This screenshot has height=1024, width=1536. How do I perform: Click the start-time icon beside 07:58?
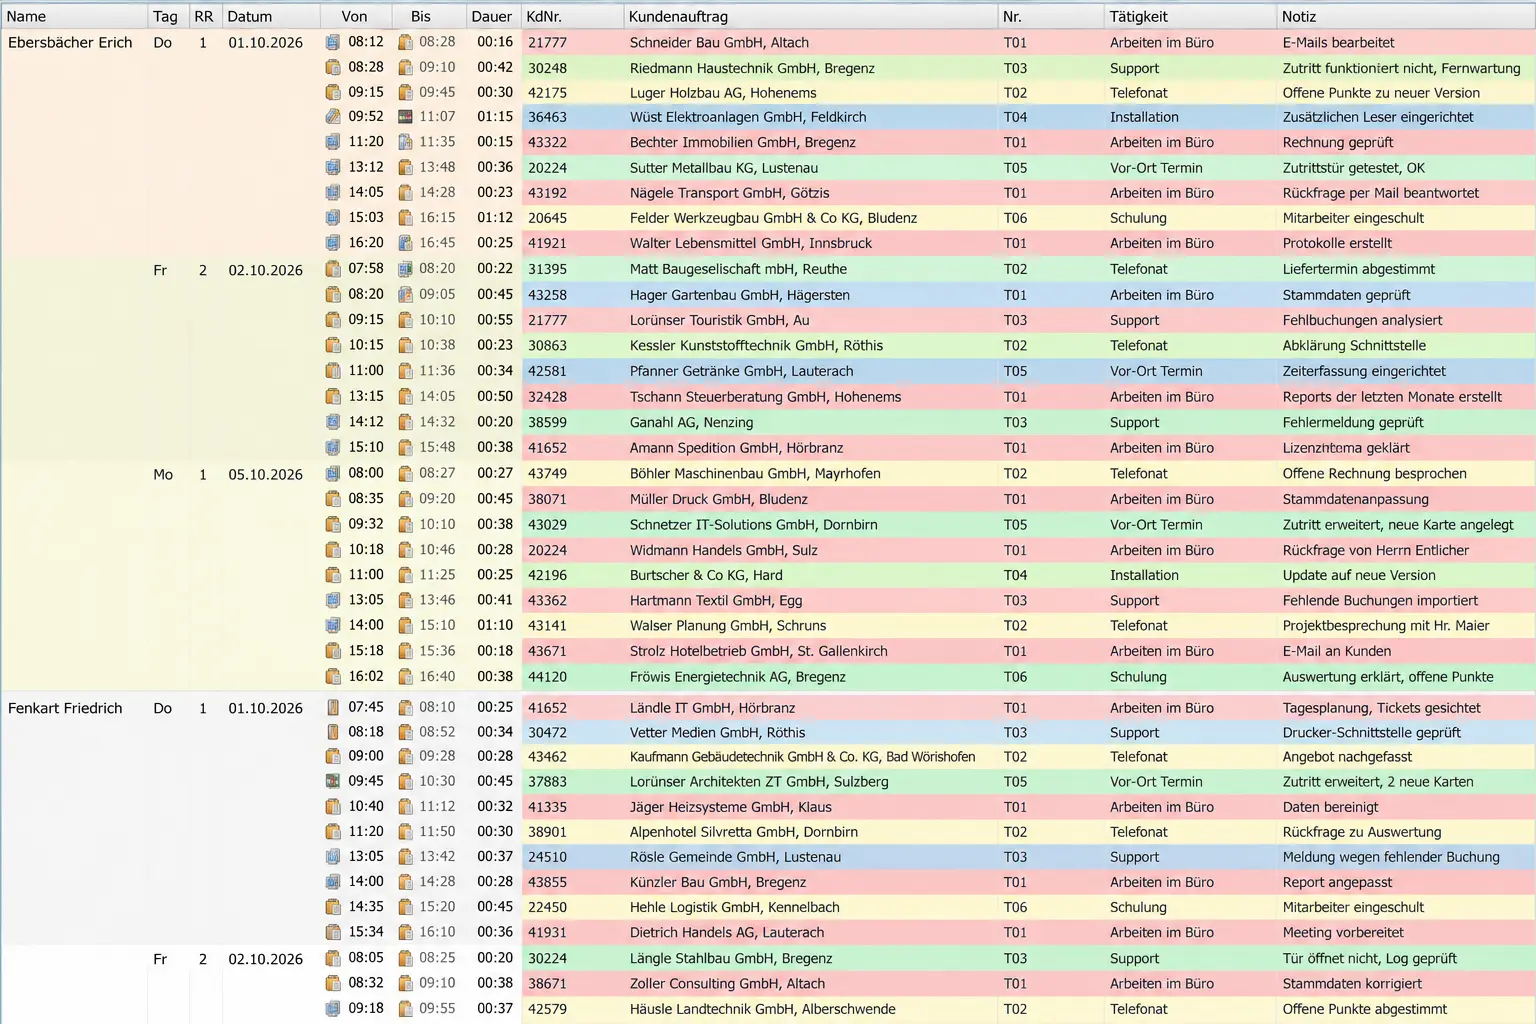pyautogui.click(x=333, y=268)
